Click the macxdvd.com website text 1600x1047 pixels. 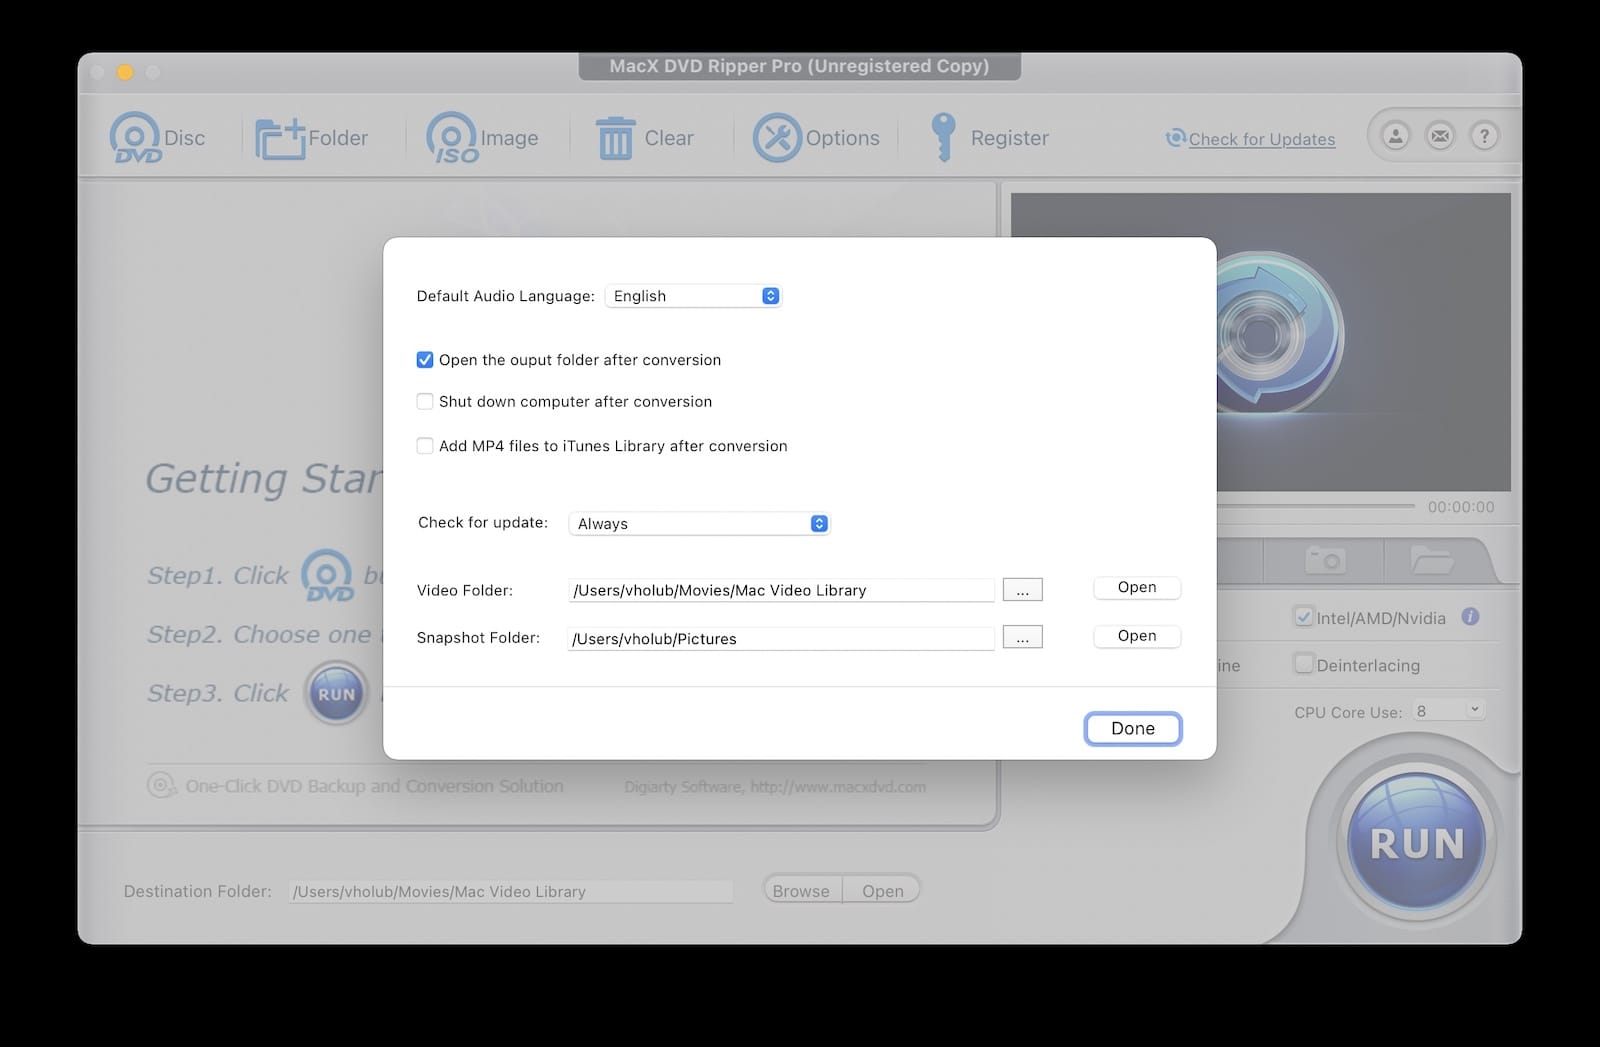(838, 787)
